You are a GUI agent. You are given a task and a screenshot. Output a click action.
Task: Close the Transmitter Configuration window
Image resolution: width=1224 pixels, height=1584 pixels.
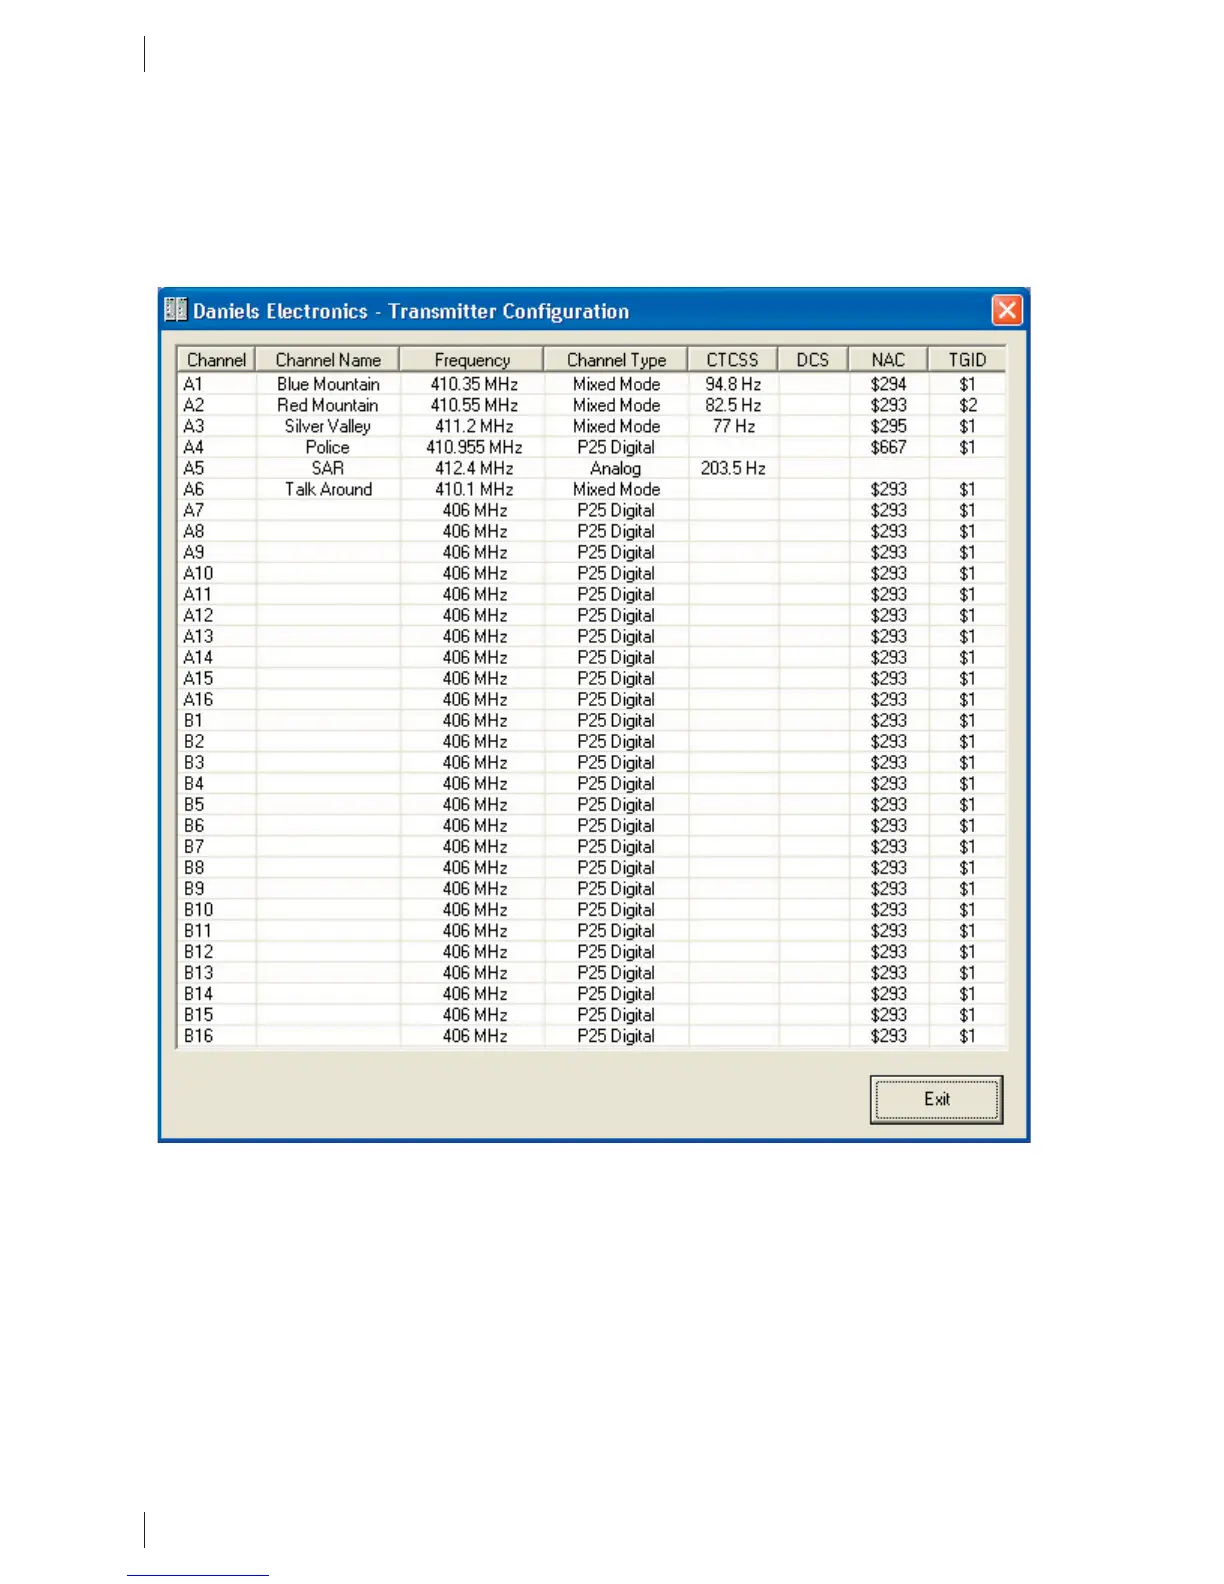pos(1007,310)
